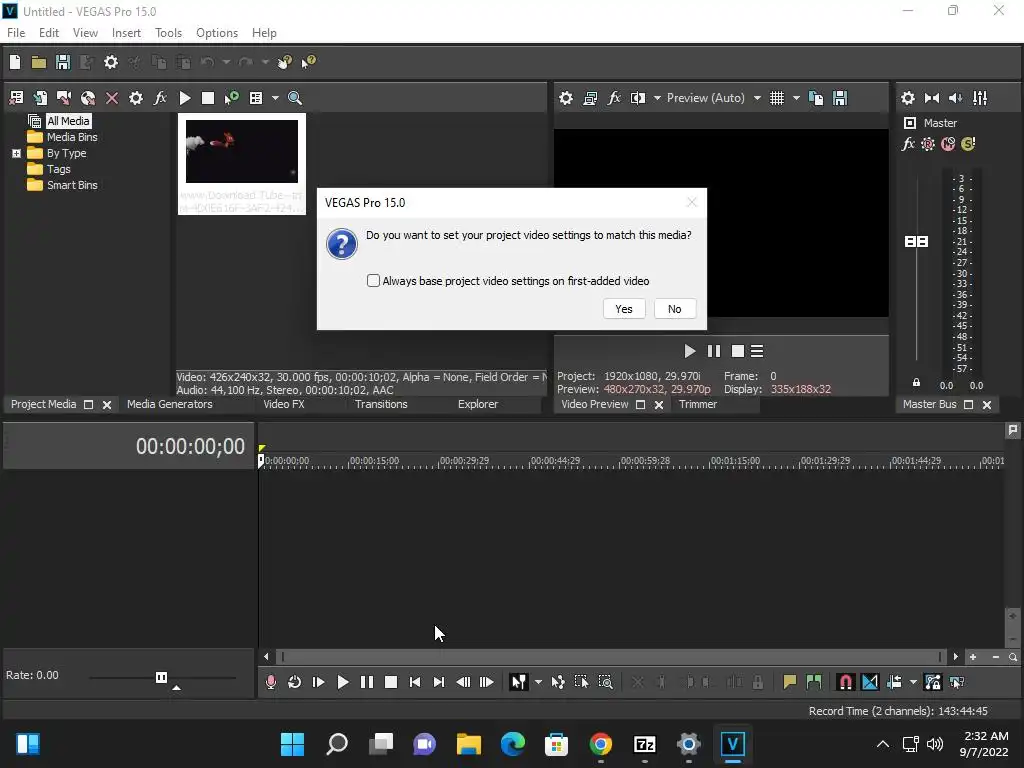Toggle Lock Envelopes to Events icon
Viewport: 1024px width, 768px height.
click(x=933, y=682)
